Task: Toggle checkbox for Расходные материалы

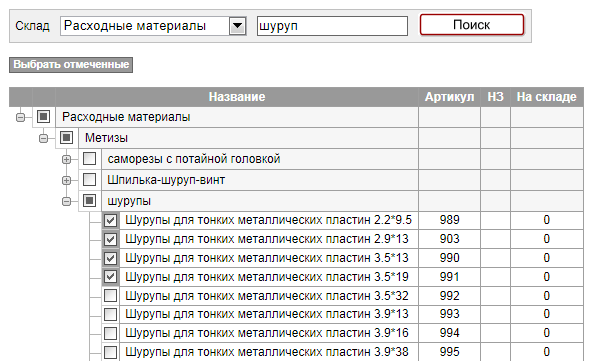Action: point(44,117)
